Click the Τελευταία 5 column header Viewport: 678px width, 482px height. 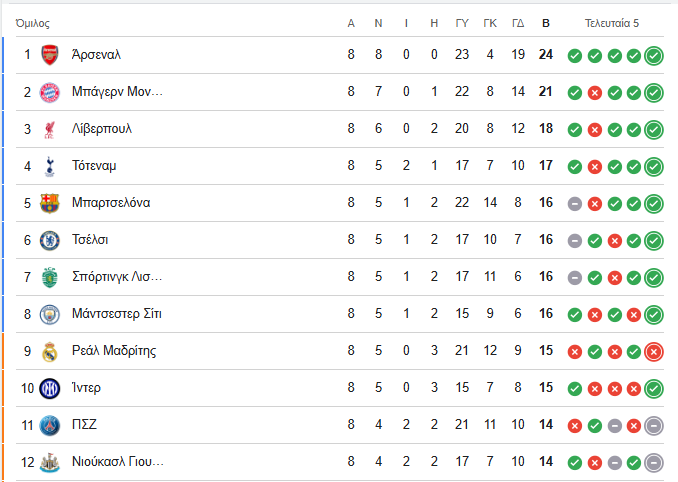(x=611, y=23)
